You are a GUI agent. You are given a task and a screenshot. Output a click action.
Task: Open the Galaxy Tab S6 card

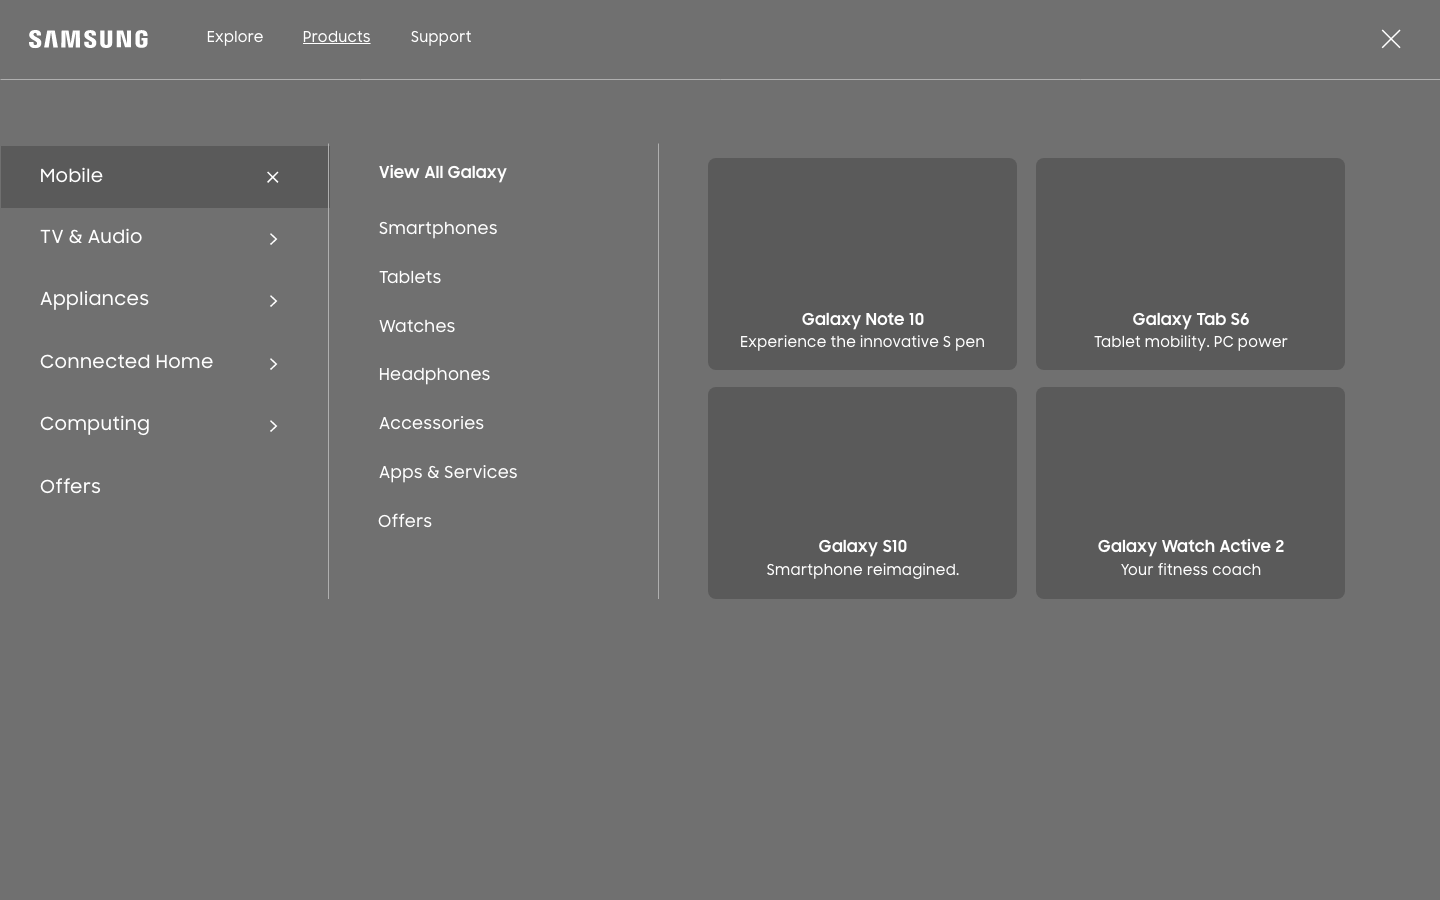pyautogui.click(x=1190, y=264)
